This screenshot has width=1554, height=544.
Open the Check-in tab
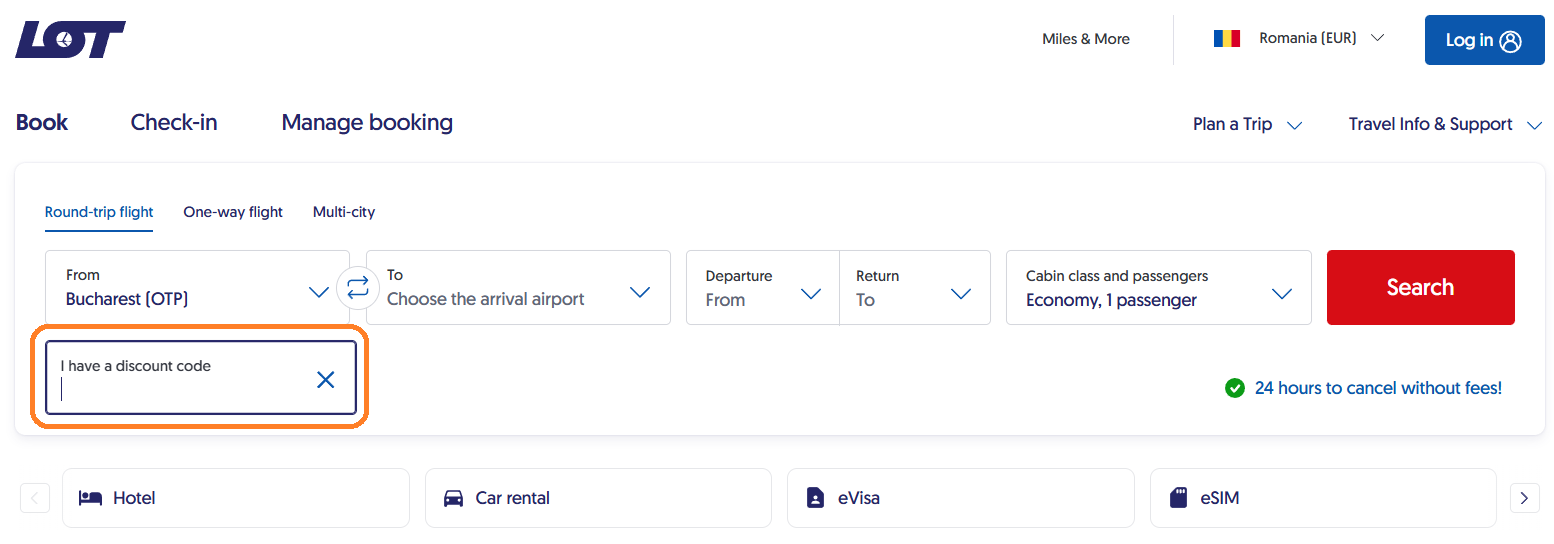pyautogui.click(x=174, y=123)
